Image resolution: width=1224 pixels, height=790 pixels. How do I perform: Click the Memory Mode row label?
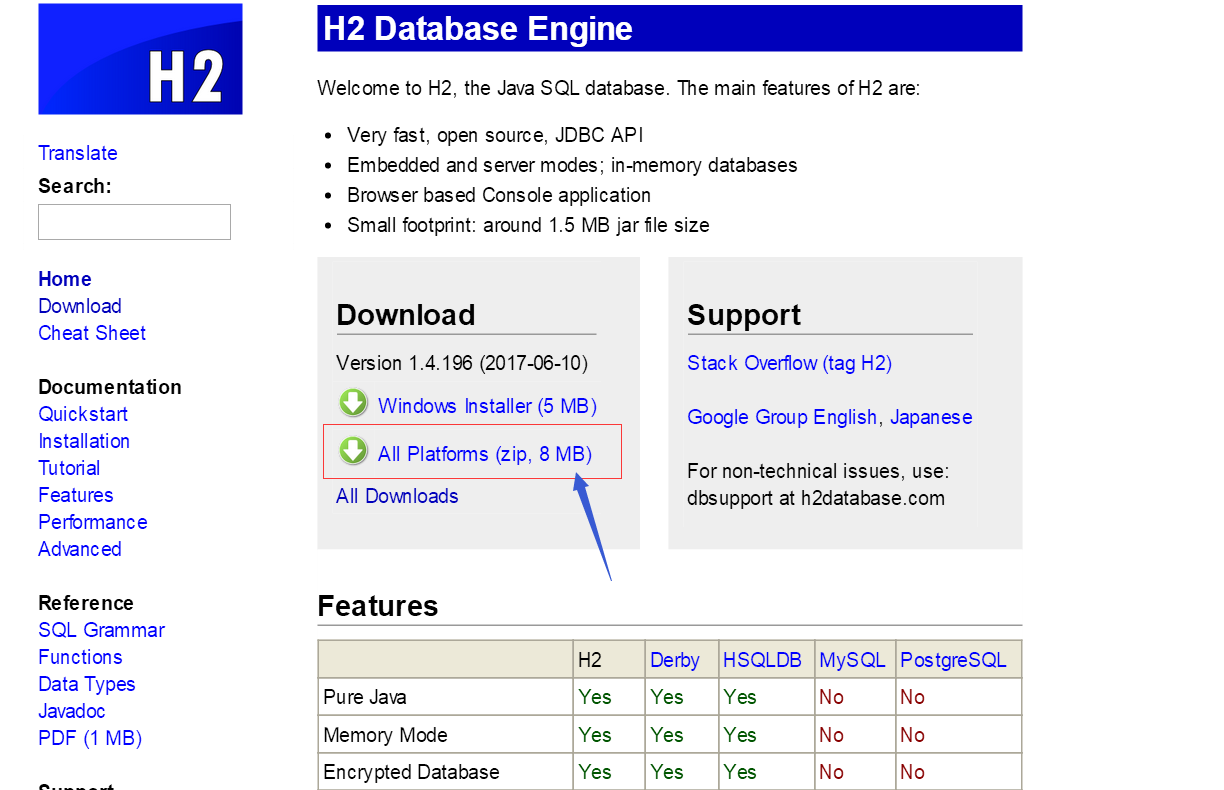pyautogui.click(x=385, y=735)
